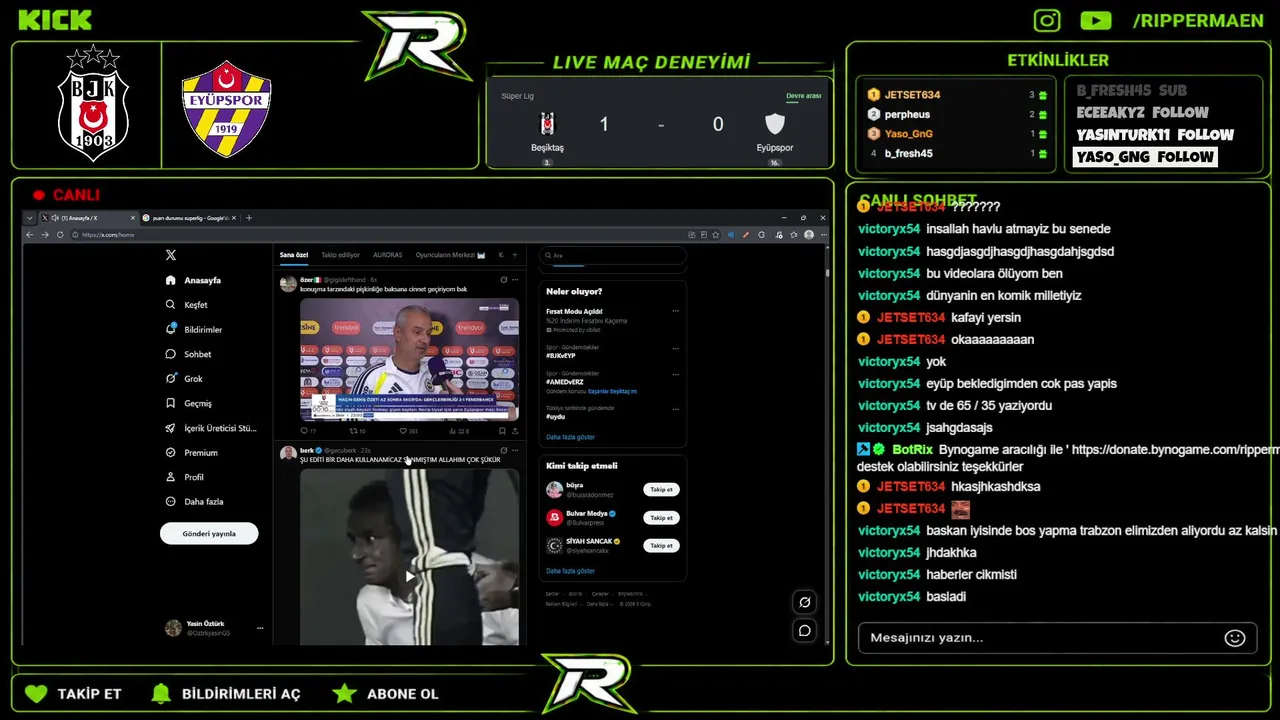Bookmark page with browser star icon
Viewport: 1280px width, 720px height.
click(717, 234)
